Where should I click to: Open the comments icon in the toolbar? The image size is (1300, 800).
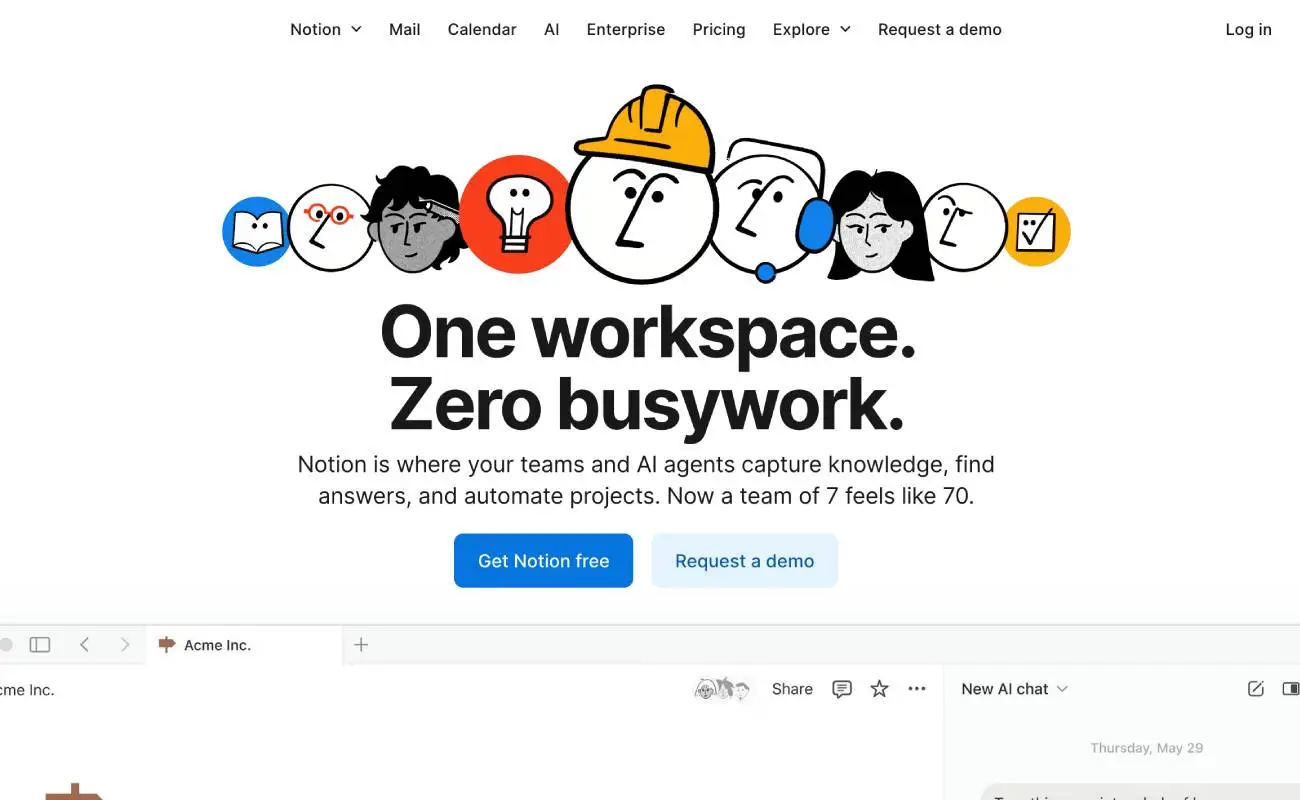coord(842,689)
